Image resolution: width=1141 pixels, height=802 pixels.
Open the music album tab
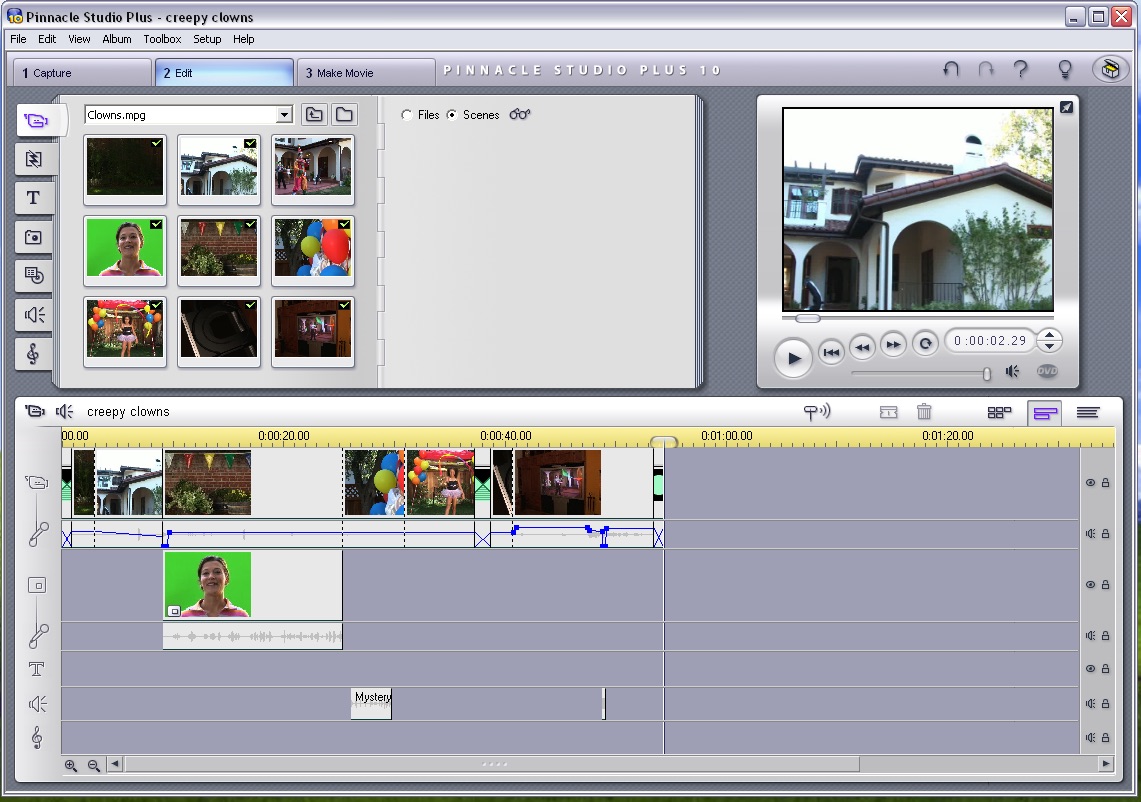pyautogui.click(x=33, y=354)
